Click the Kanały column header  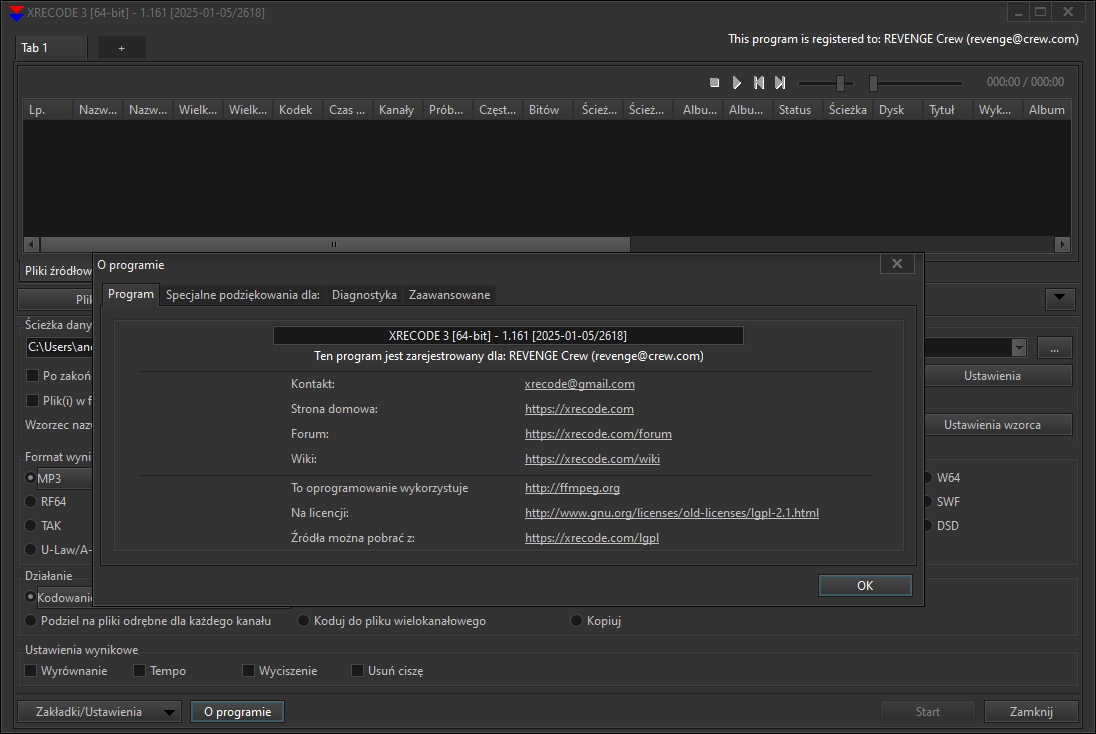click(x=398, y=110)
